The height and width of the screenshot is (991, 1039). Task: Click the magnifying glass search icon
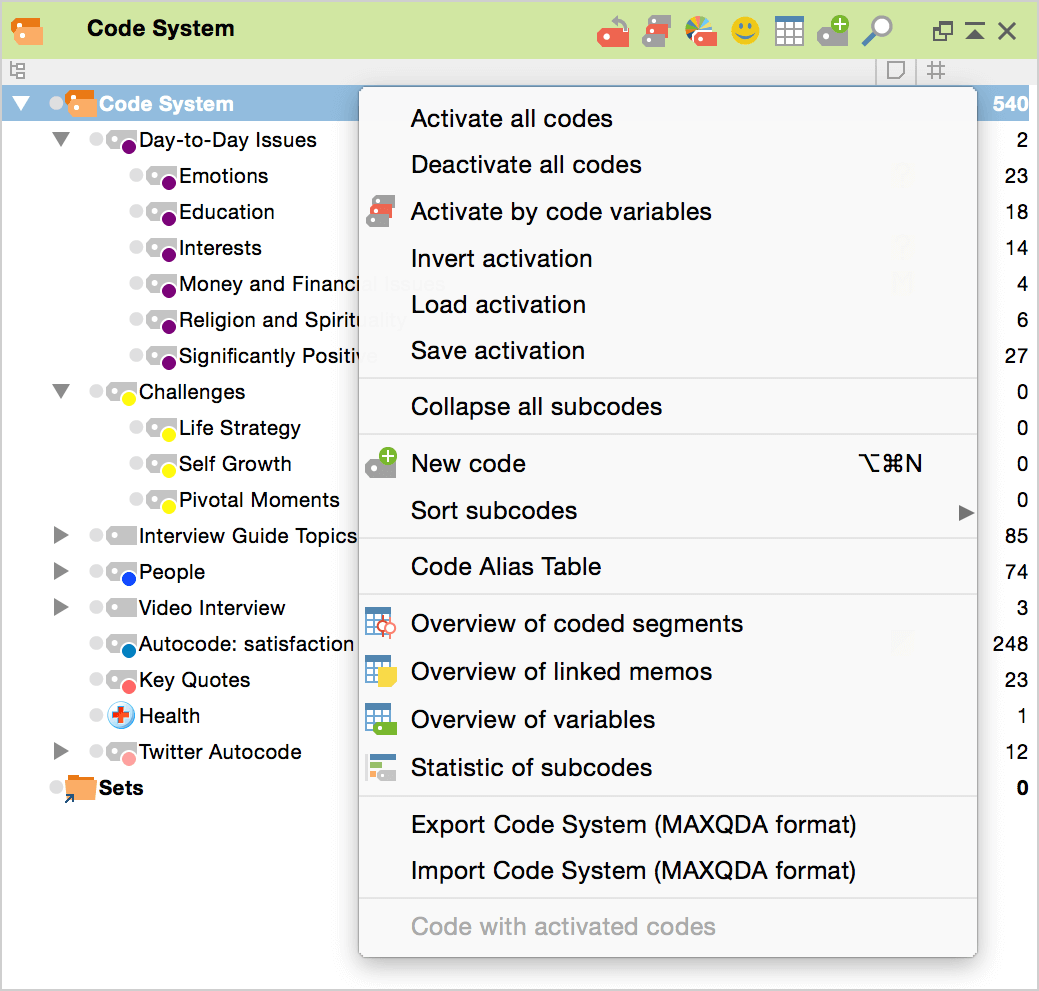tap(877, 32)
